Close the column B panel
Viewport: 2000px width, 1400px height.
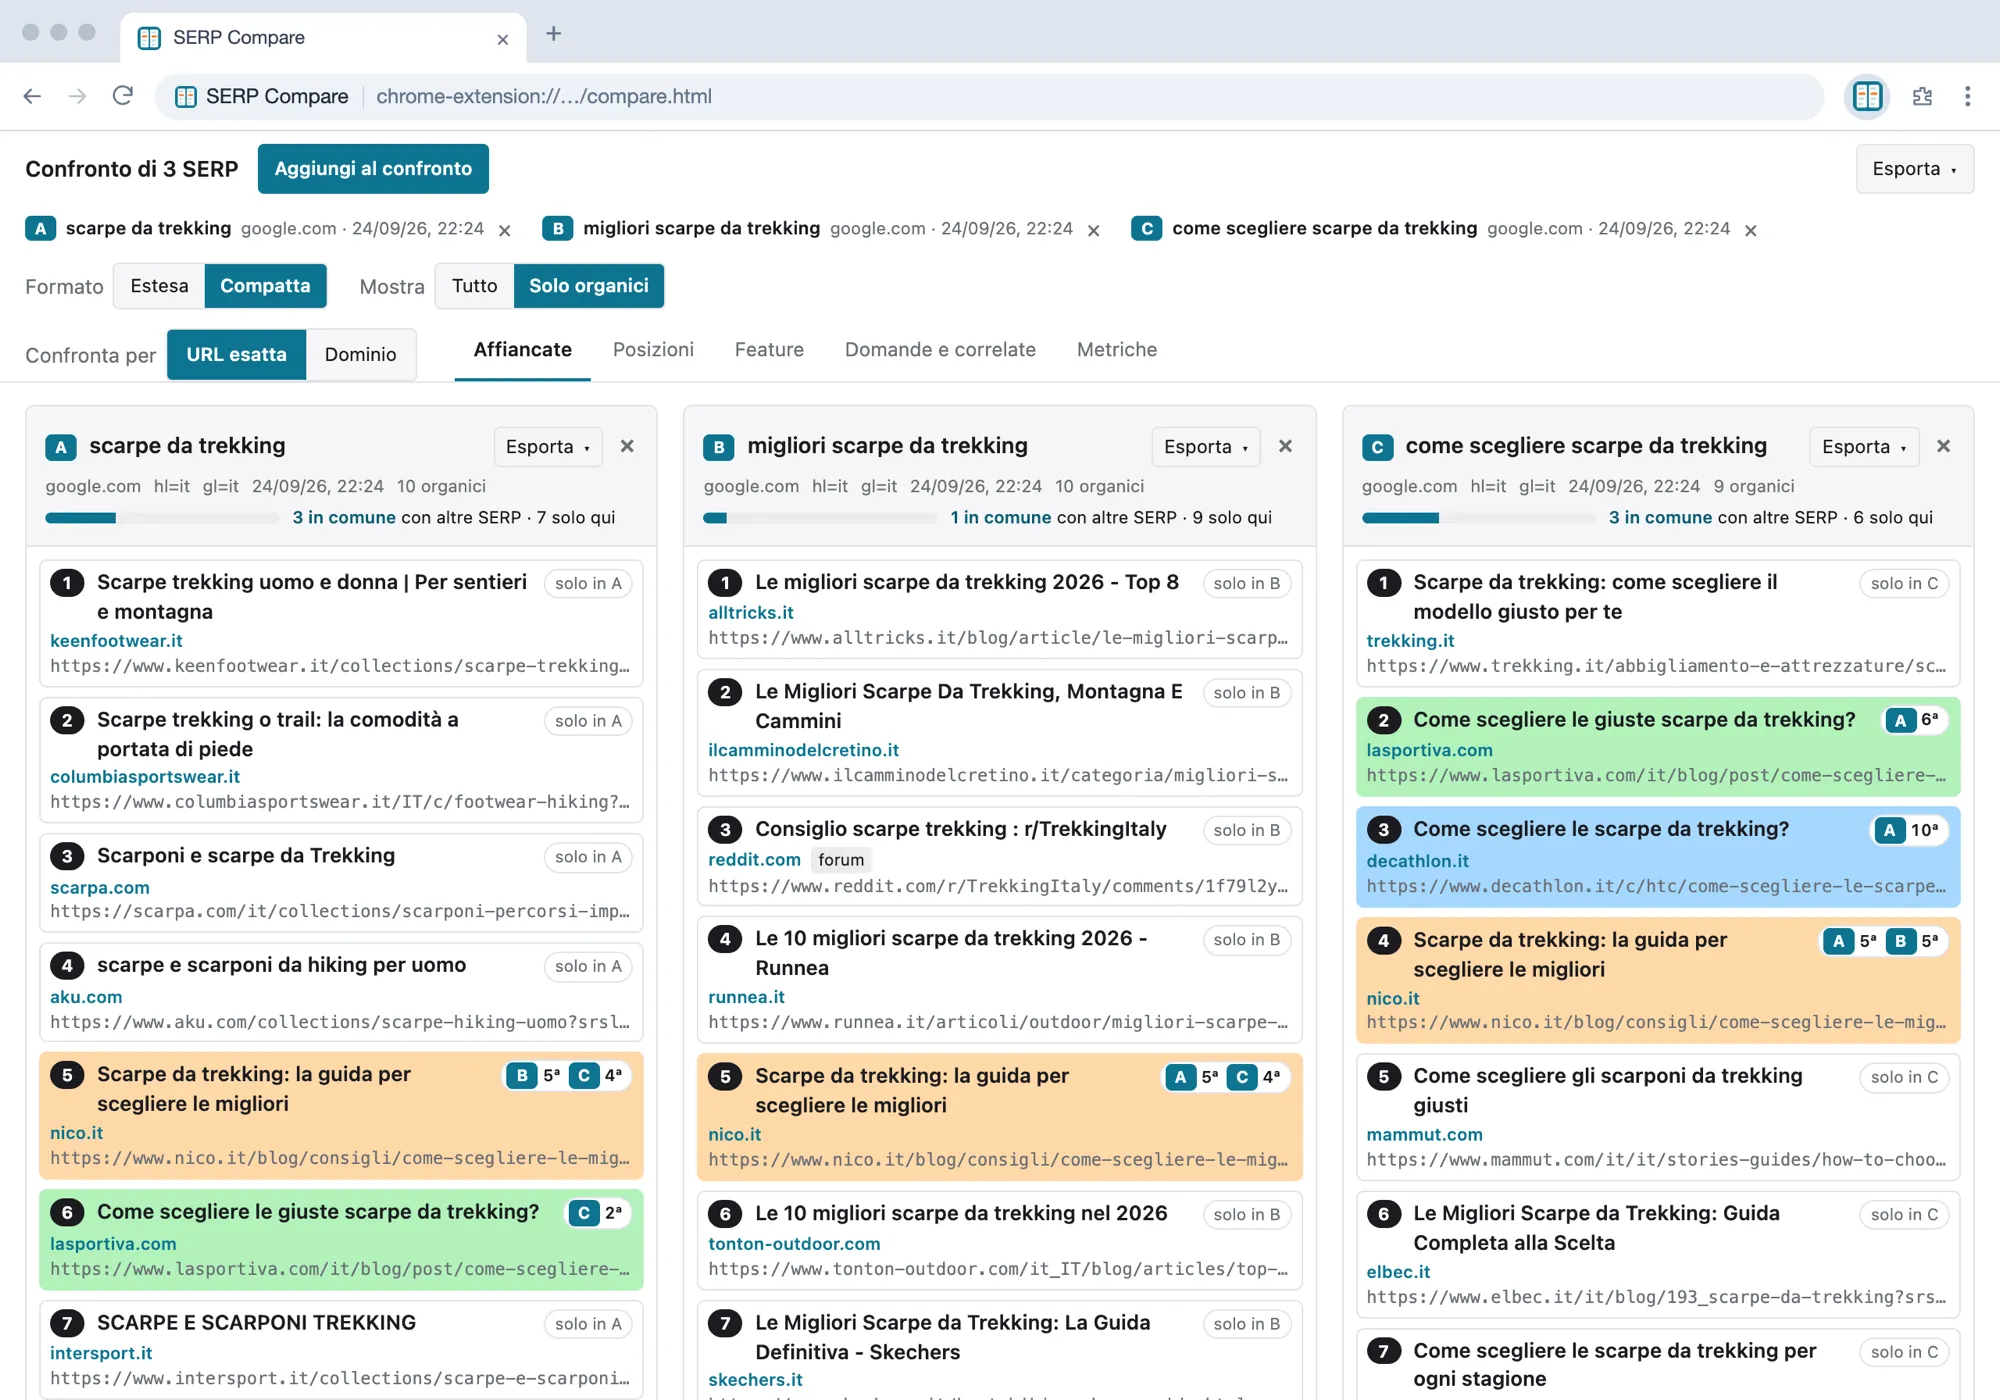[x=1285, y=446]
